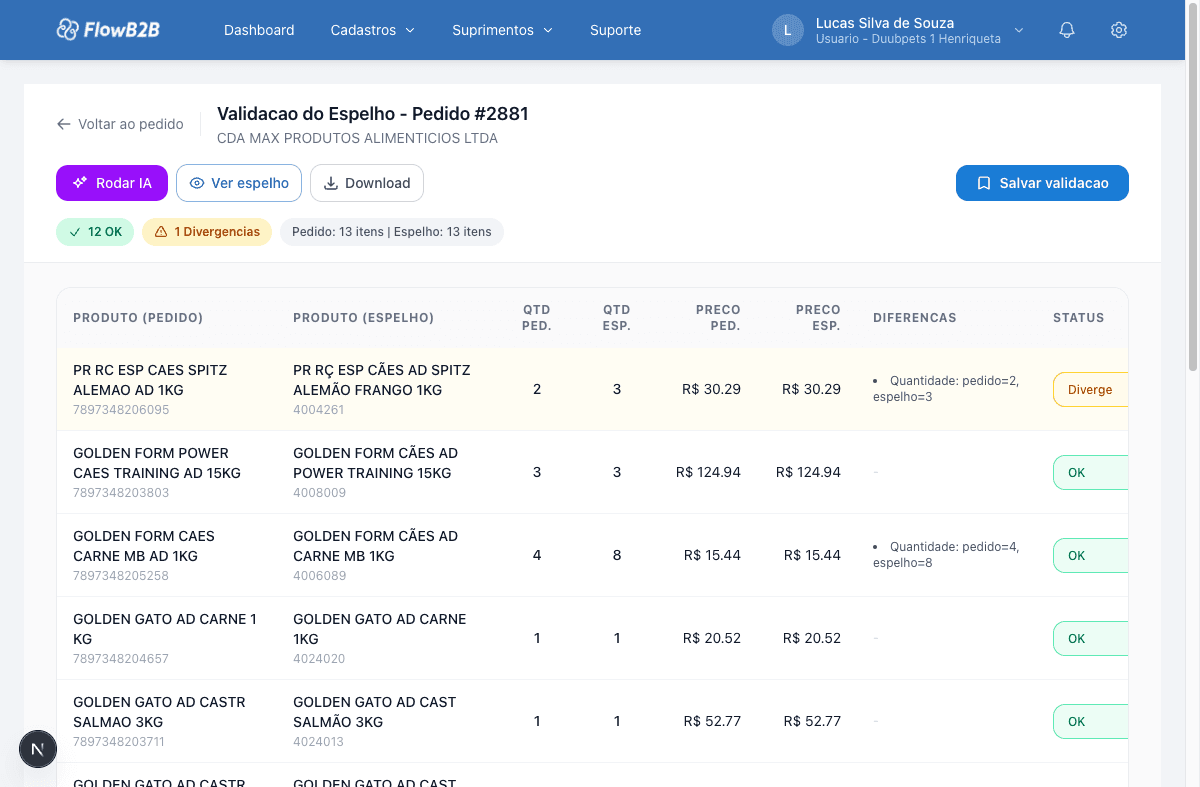Click Pedido 13 itens Espelho 13 itens chip
Viewport: 1200px width, 787px height.
tap(392, 232)
